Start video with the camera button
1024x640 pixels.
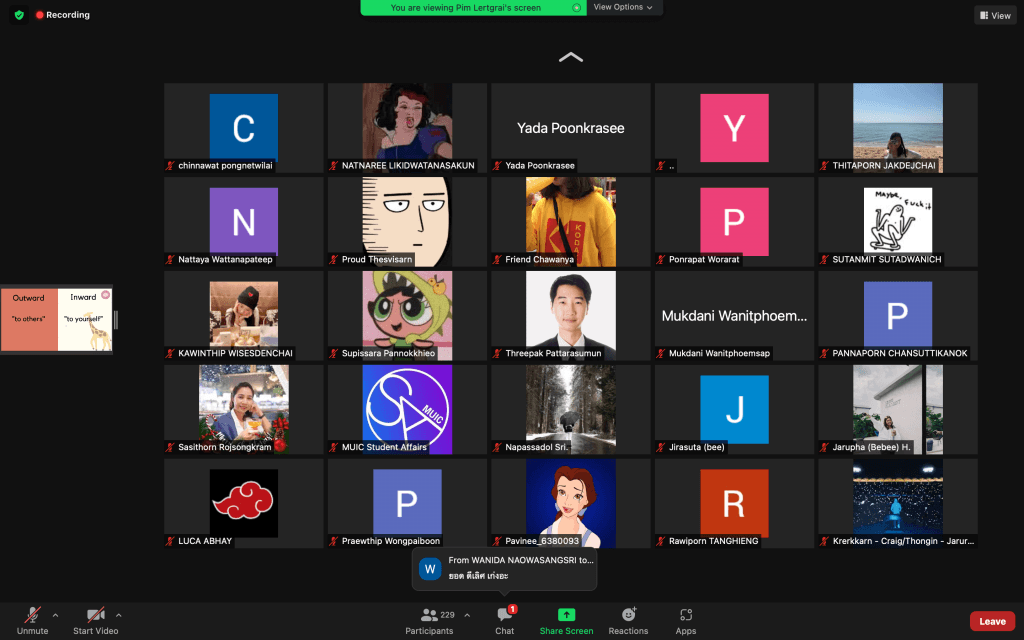[x=95, y=615]
